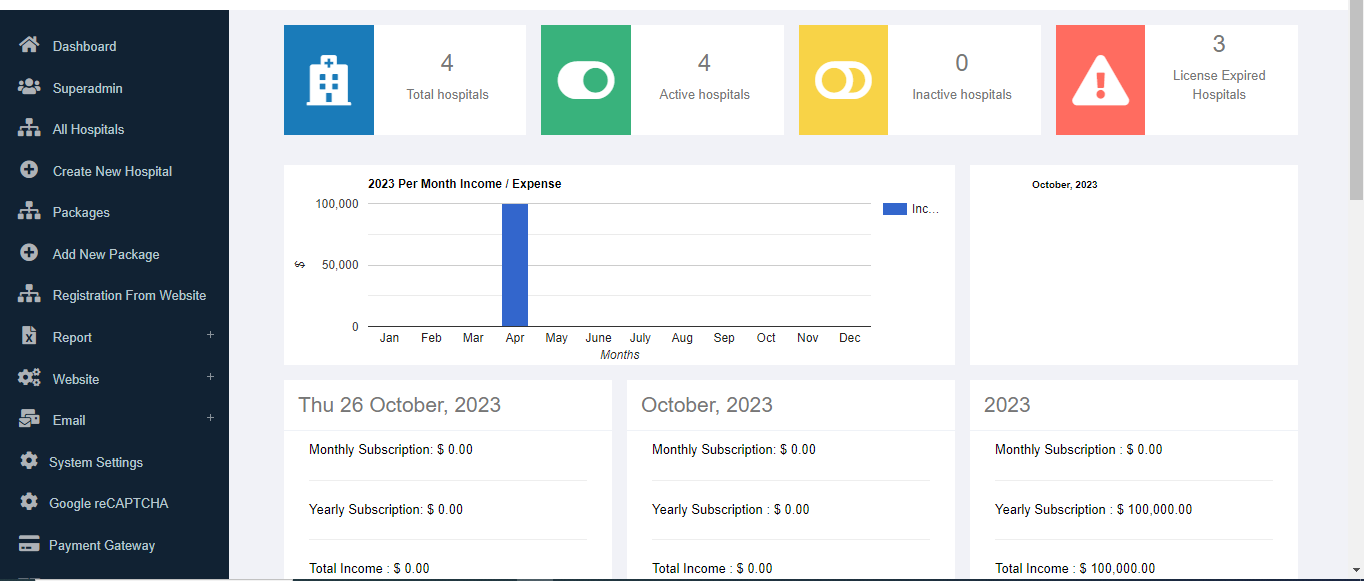Open All Hospitals in sidebar

[x=88, y=129]
